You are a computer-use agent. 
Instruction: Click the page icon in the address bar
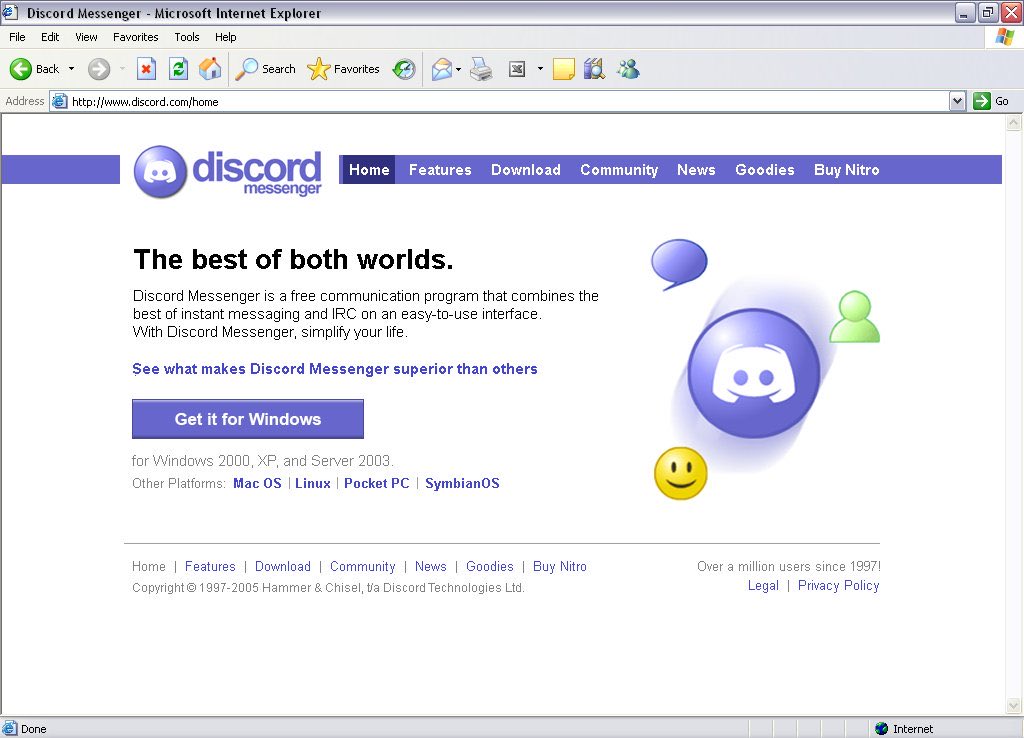click(59, 101)
